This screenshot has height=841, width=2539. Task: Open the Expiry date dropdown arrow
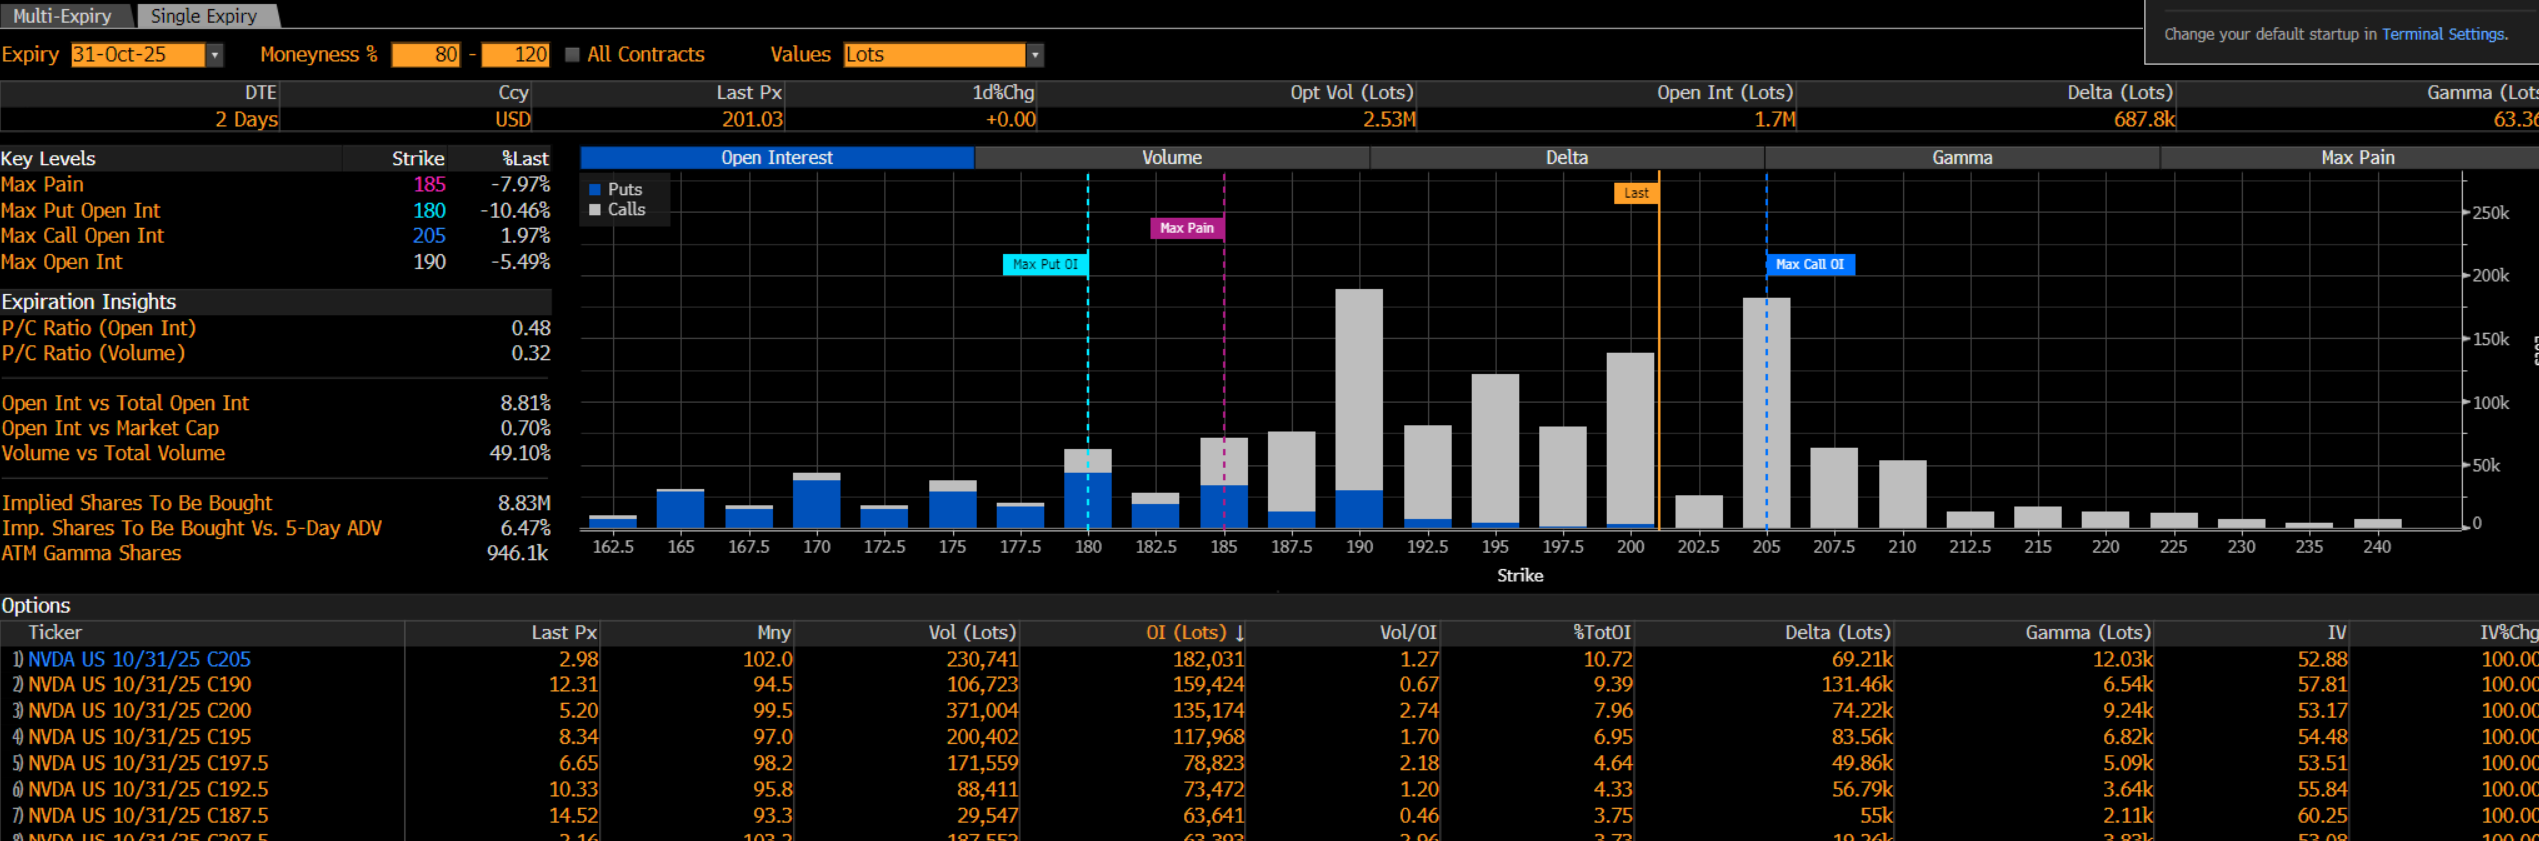click(214, 55)
